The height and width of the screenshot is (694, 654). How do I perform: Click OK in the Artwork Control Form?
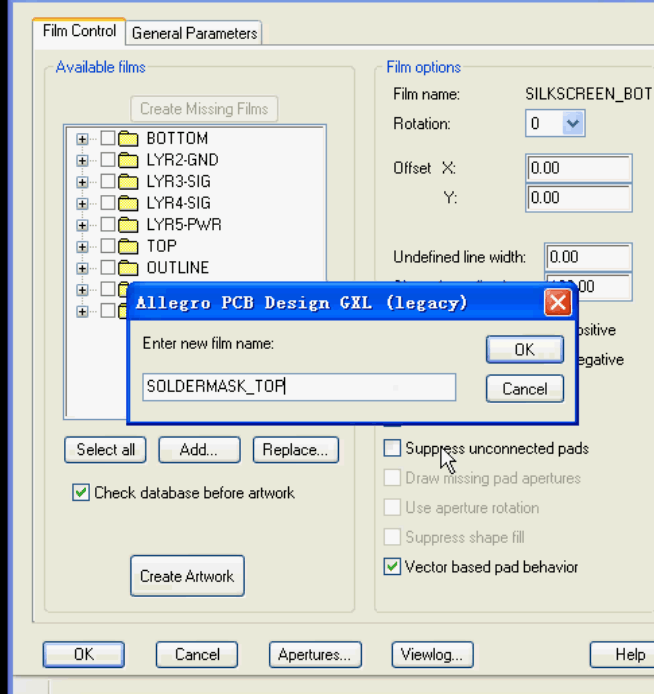84,654
